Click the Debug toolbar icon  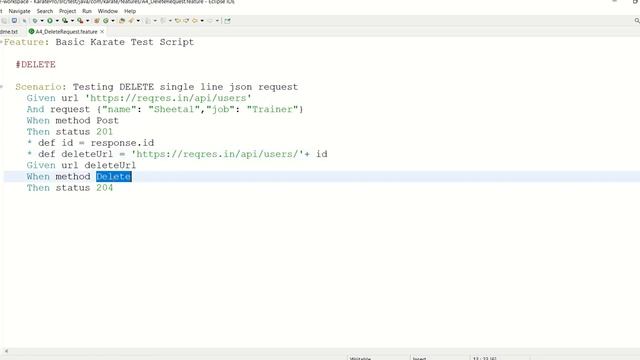[x=35, y=20]
